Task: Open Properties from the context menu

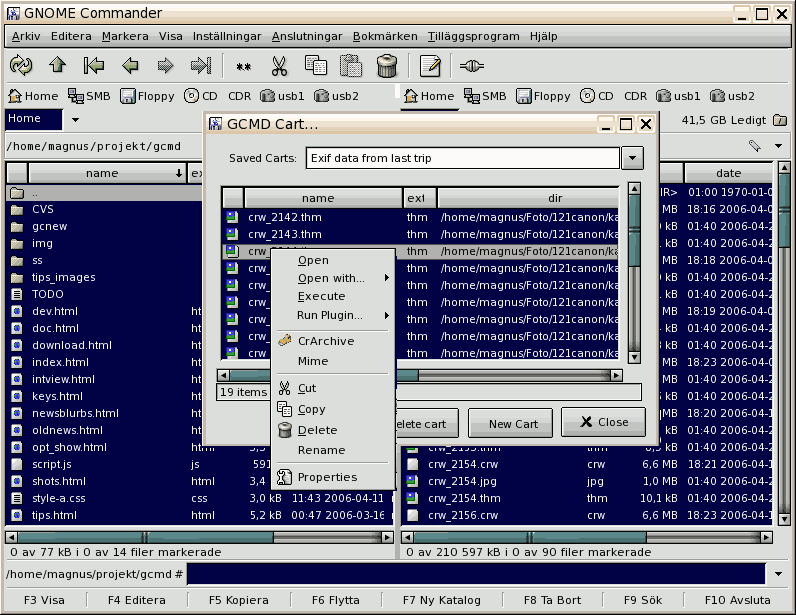Action: 334,477
